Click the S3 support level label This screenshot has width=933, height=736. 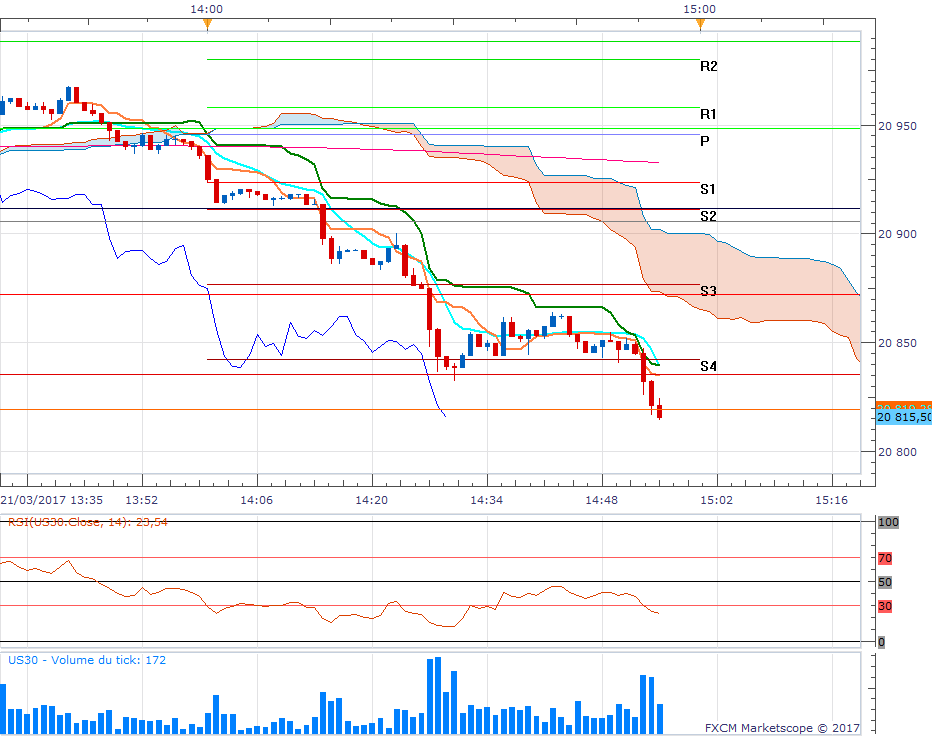click(708, 291)
